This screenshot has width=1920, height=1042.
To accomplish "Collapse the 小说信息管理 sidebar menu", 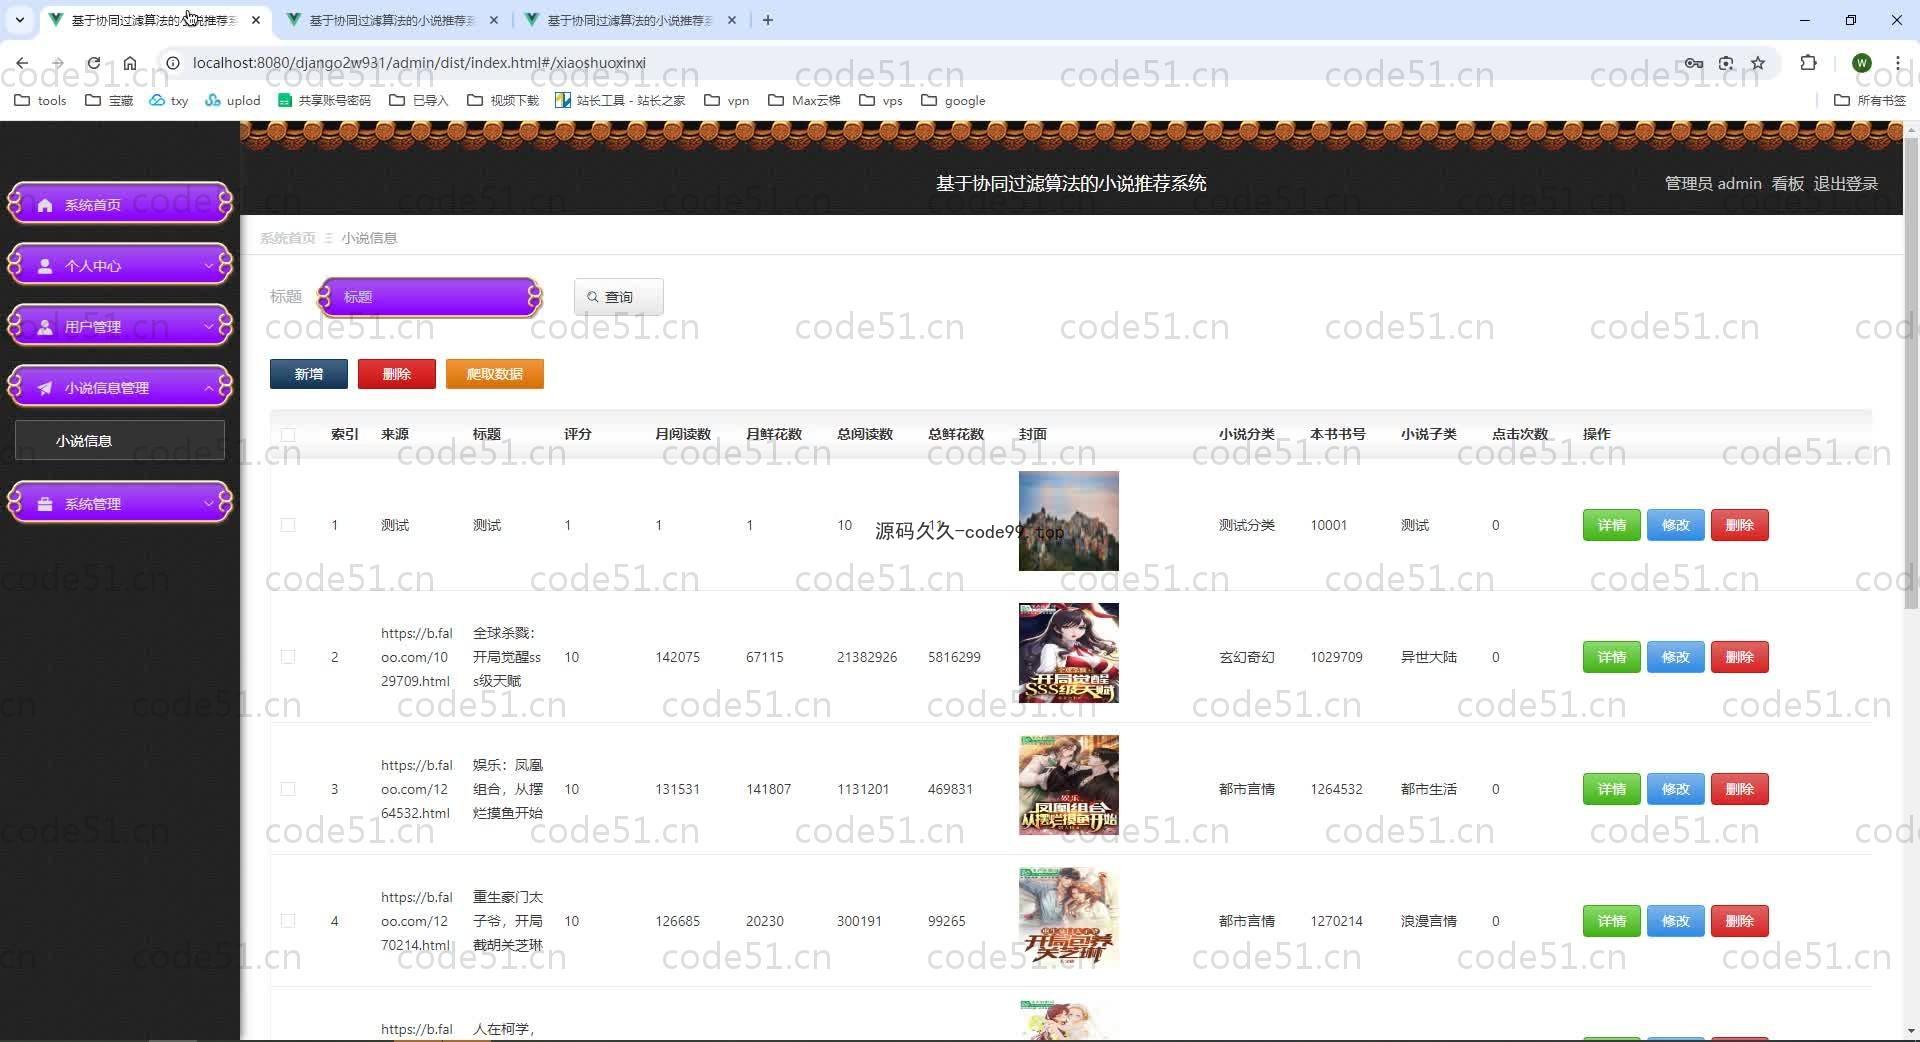I will (120, 387).
